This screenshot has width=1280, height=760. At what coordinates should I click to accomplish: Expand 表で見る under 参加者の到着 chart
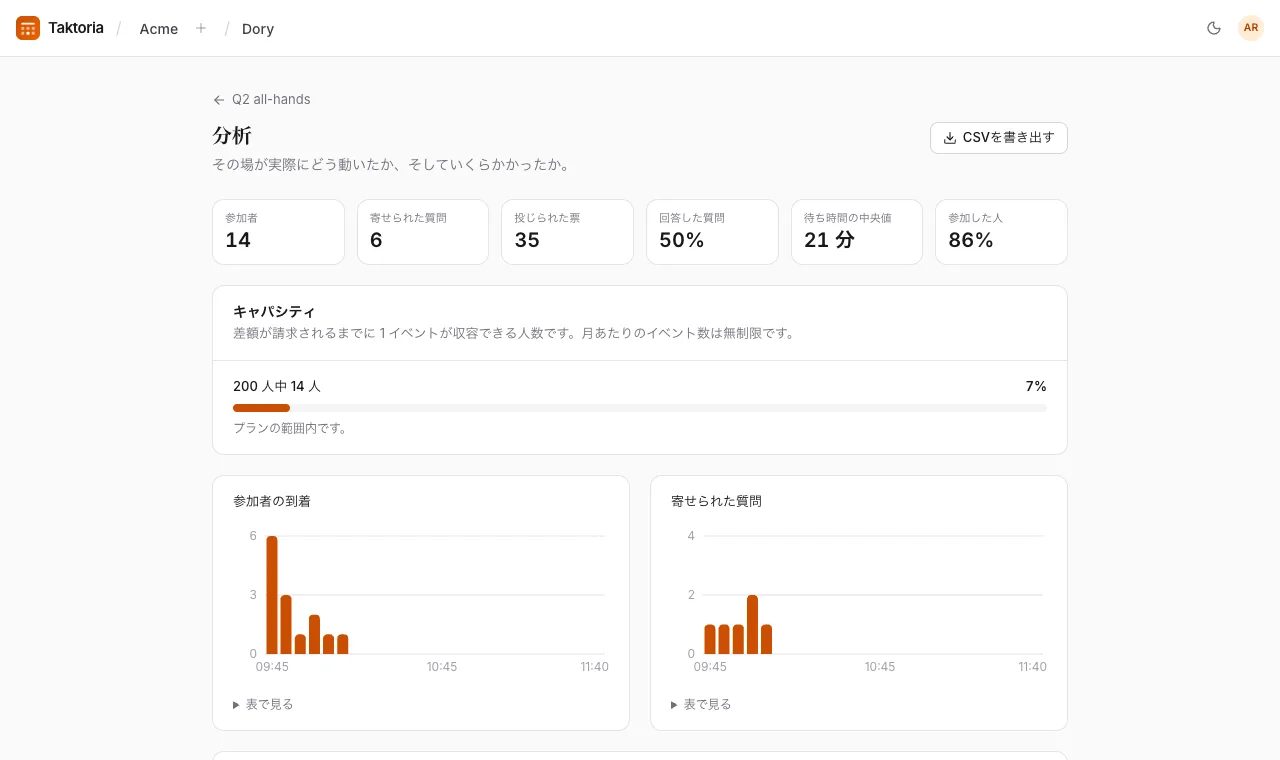pyautogui.click(x=264, y=704)
